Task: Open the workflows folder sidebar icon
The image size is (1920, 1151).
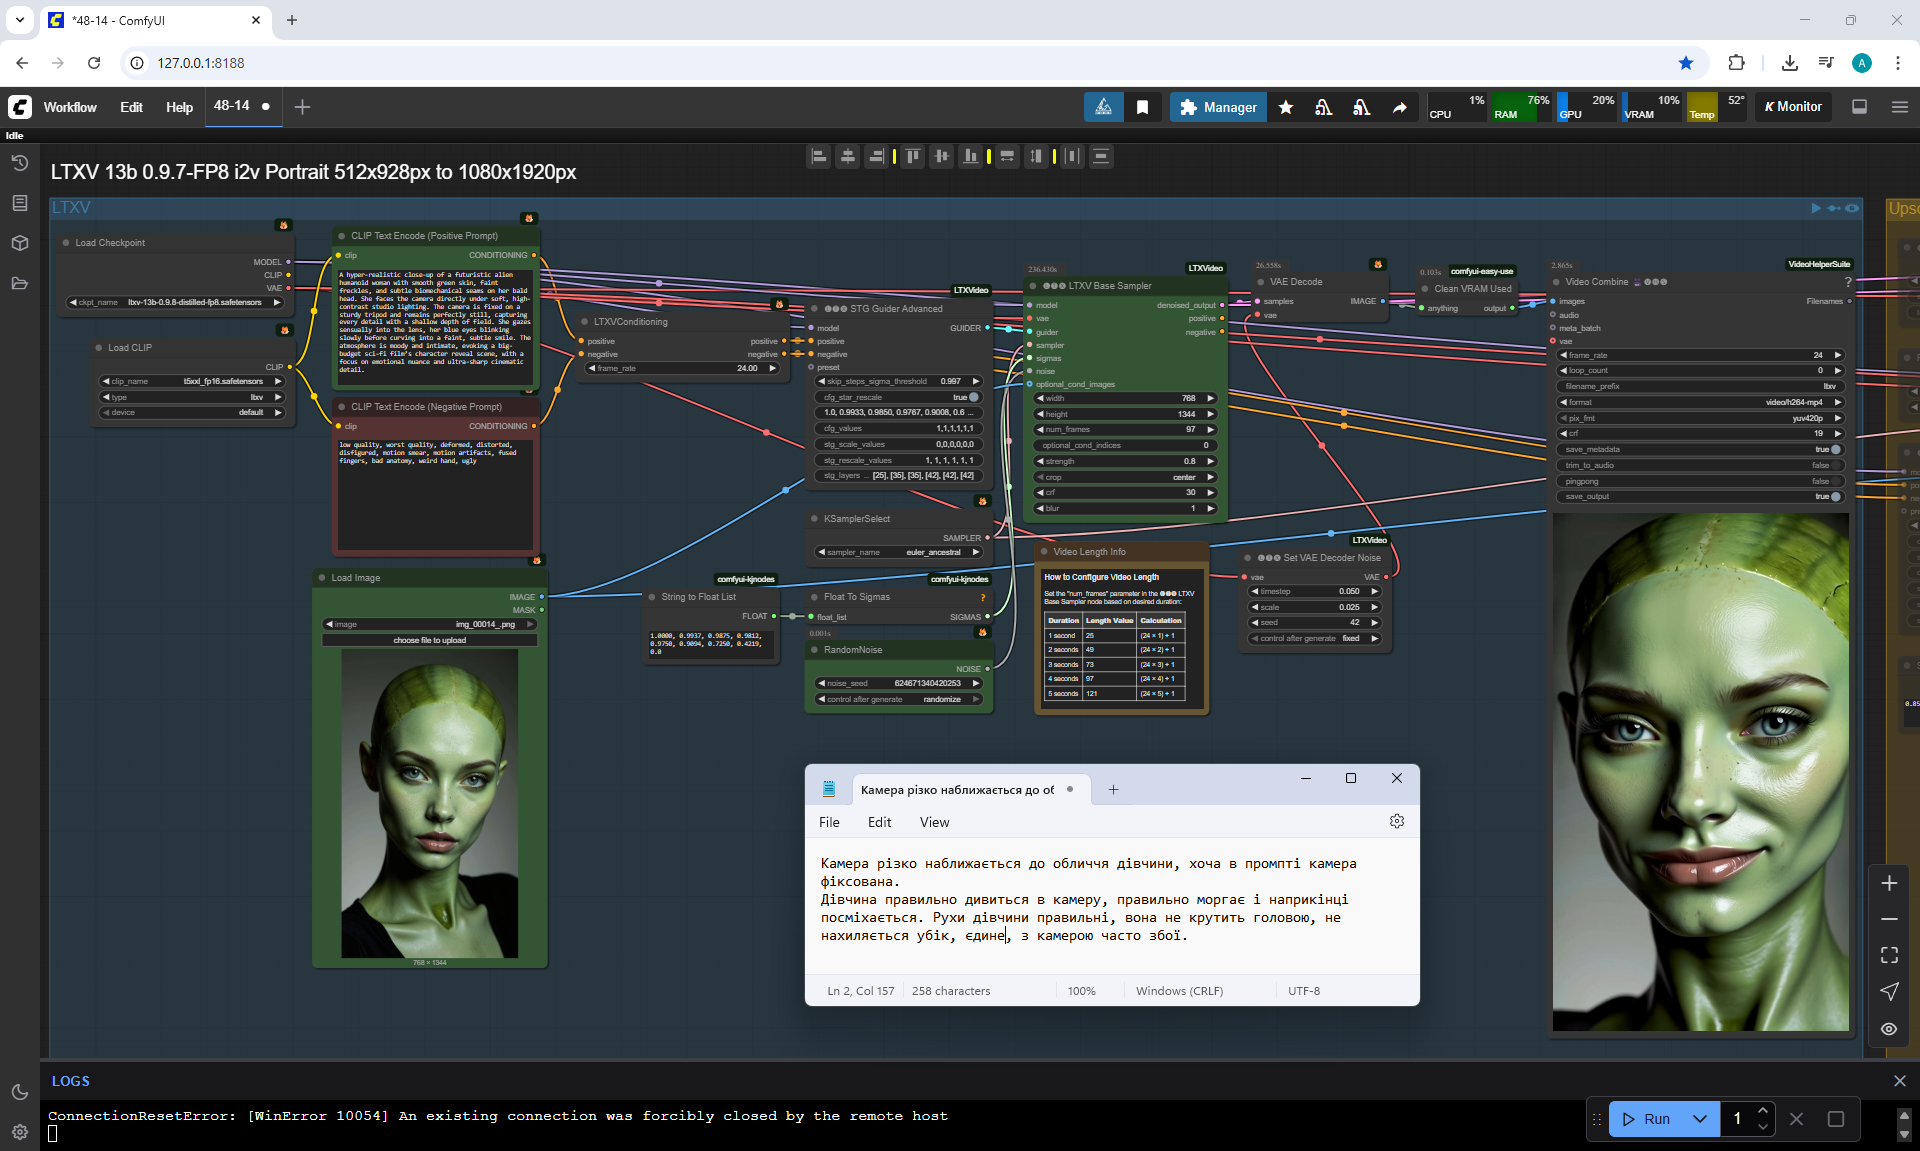Action: coord(20,283)
